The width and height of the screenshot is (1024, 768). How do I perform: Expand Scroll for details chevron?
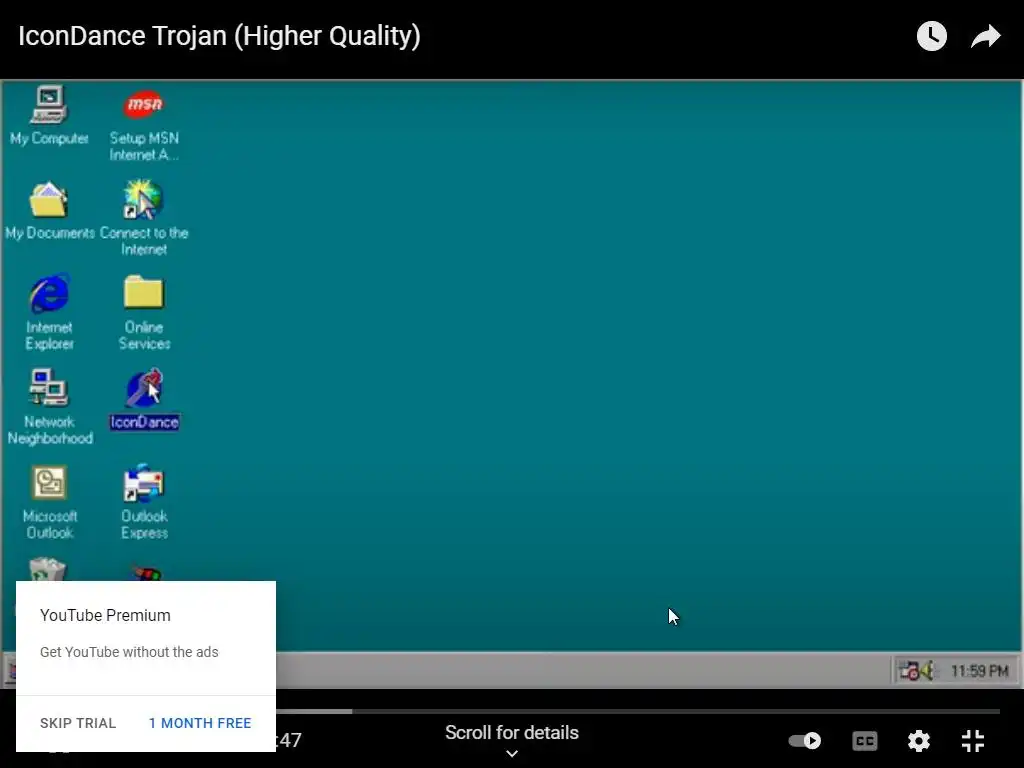[x=512, y=753]
